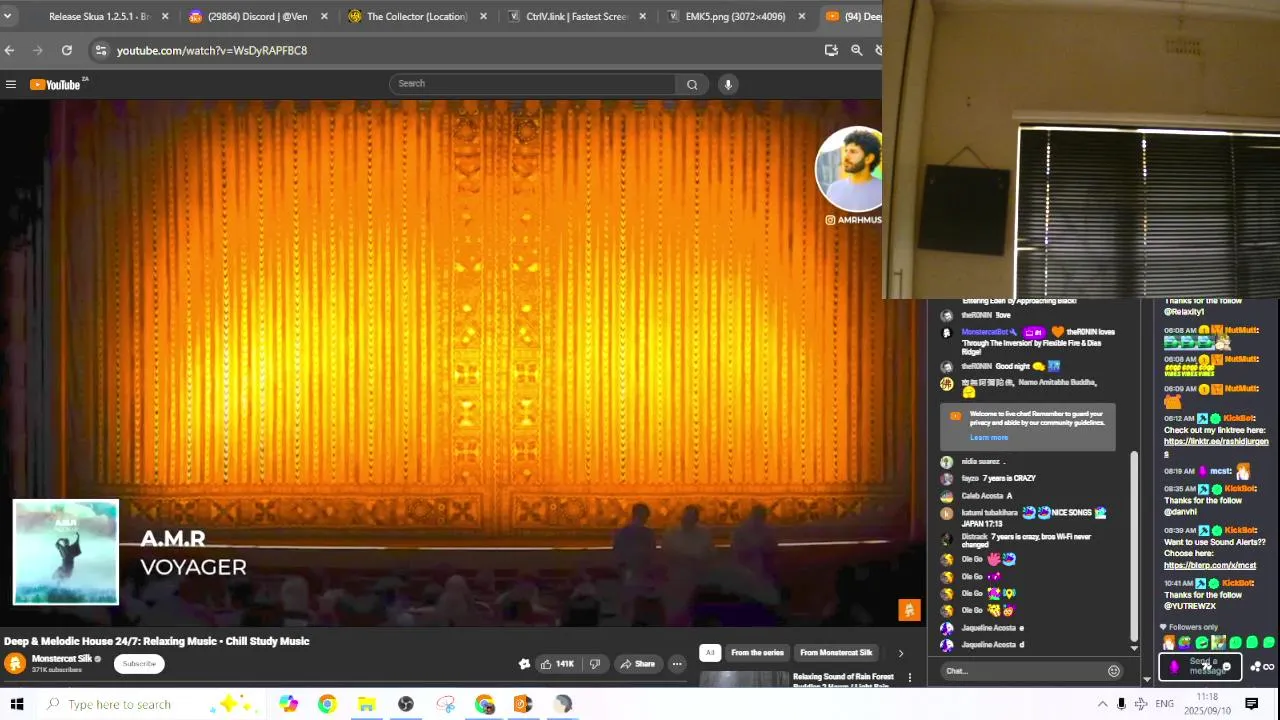Open blerp.com link in overlay chat
1280x720 pixels.
[1210, 565]
